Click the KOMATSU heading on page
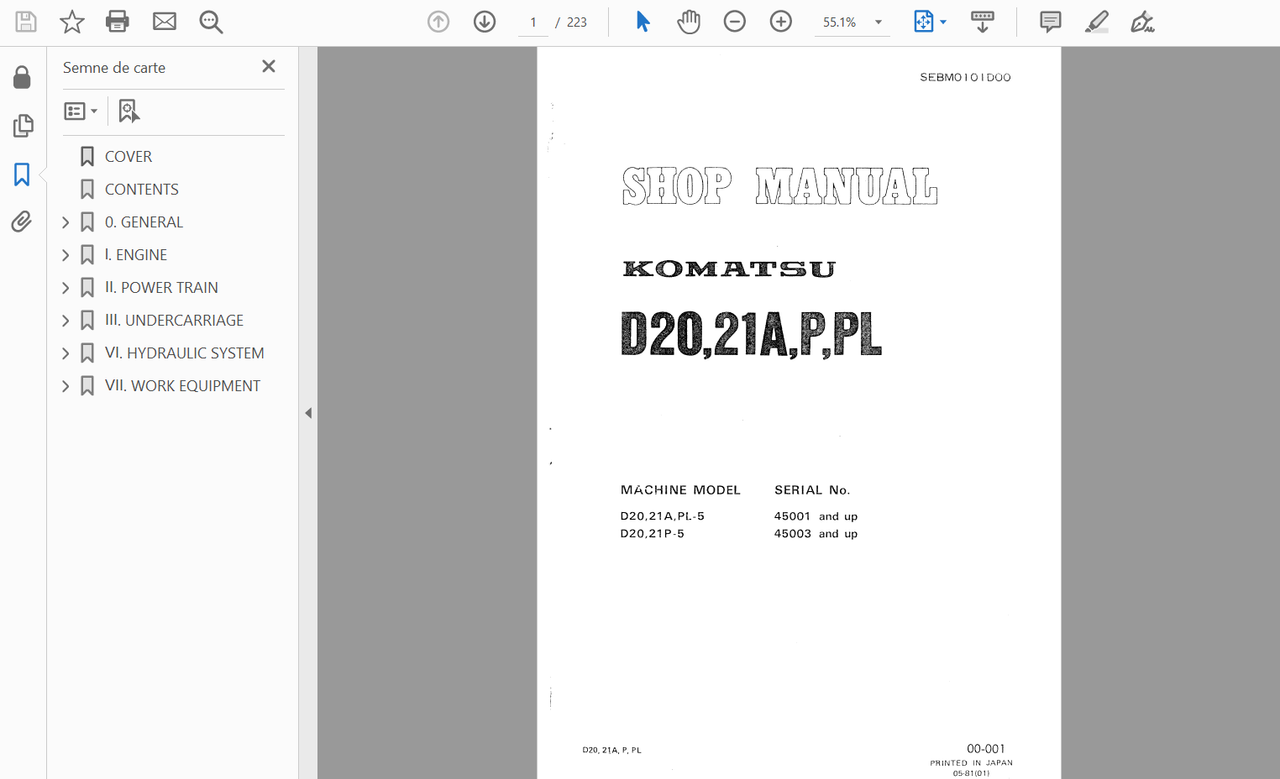The image size is (1280, 779). (x=728, y=268)
